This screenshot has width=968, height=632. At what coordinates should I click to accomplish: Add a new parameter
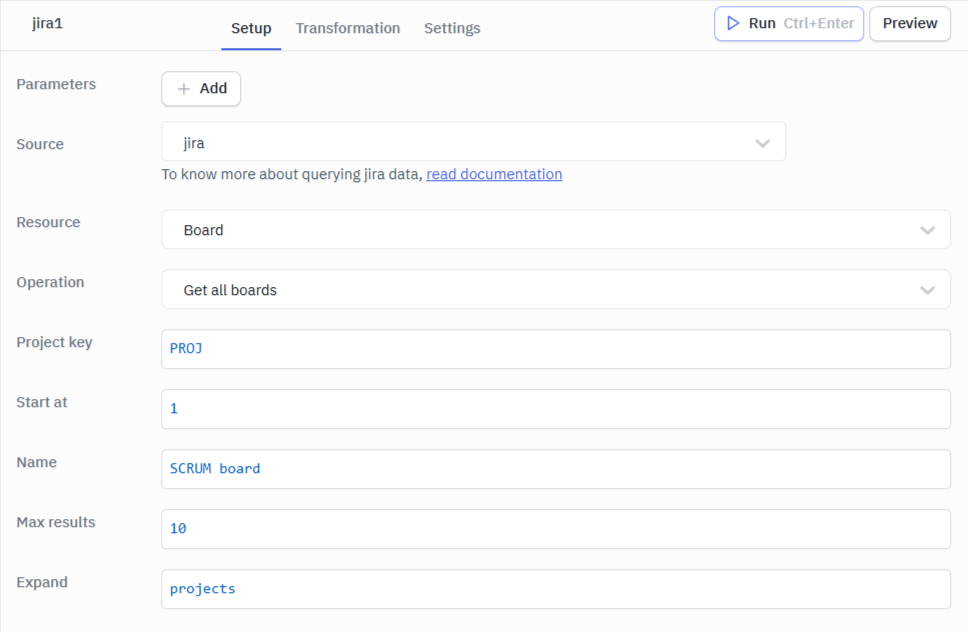click(201, 89)
